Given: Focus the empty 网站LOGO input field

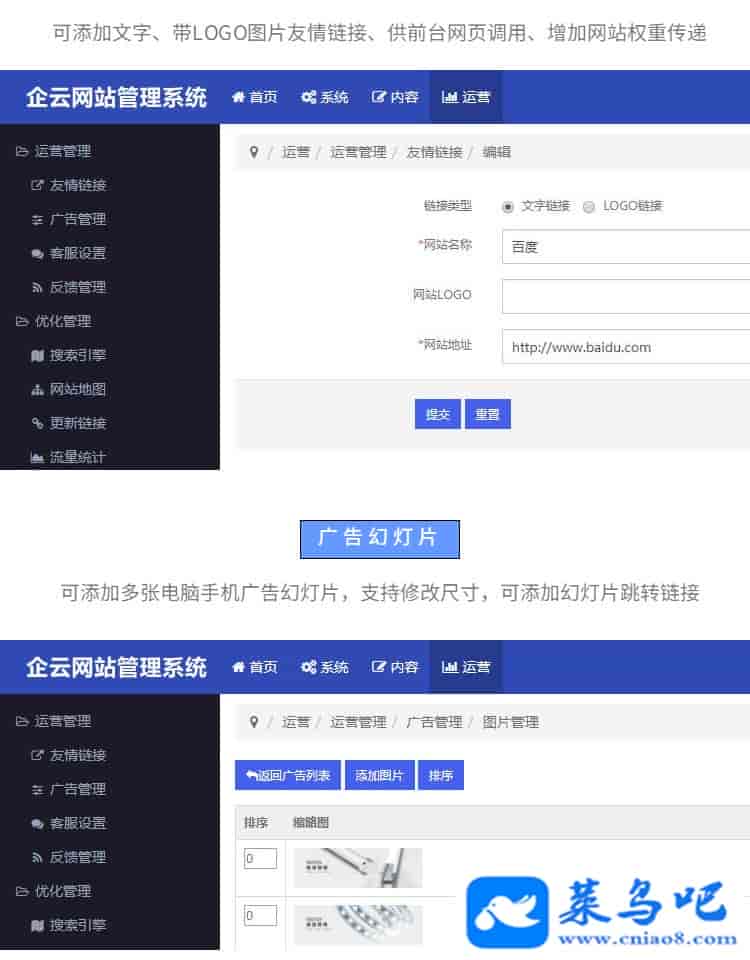Looking at the screenshot, I should click(626, 296).
